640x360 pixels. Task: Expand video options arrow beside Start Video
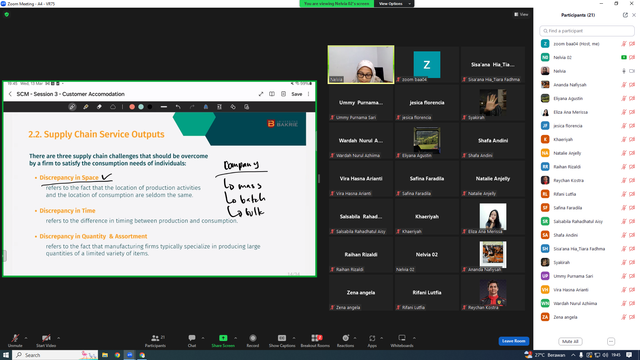(x=58, y=338)
